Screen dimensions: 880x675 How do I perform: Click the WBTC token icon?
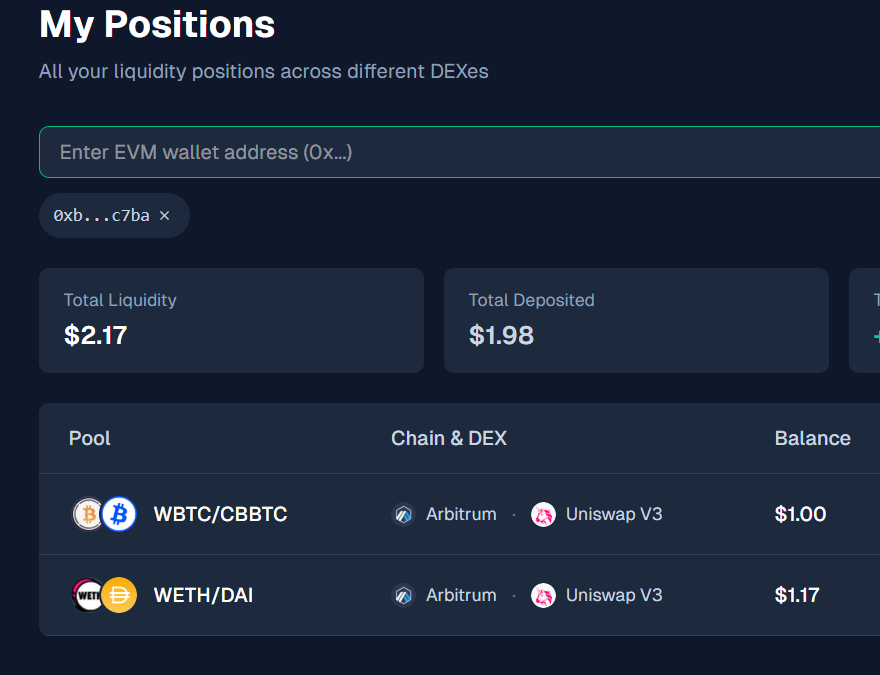click(89, 514)
